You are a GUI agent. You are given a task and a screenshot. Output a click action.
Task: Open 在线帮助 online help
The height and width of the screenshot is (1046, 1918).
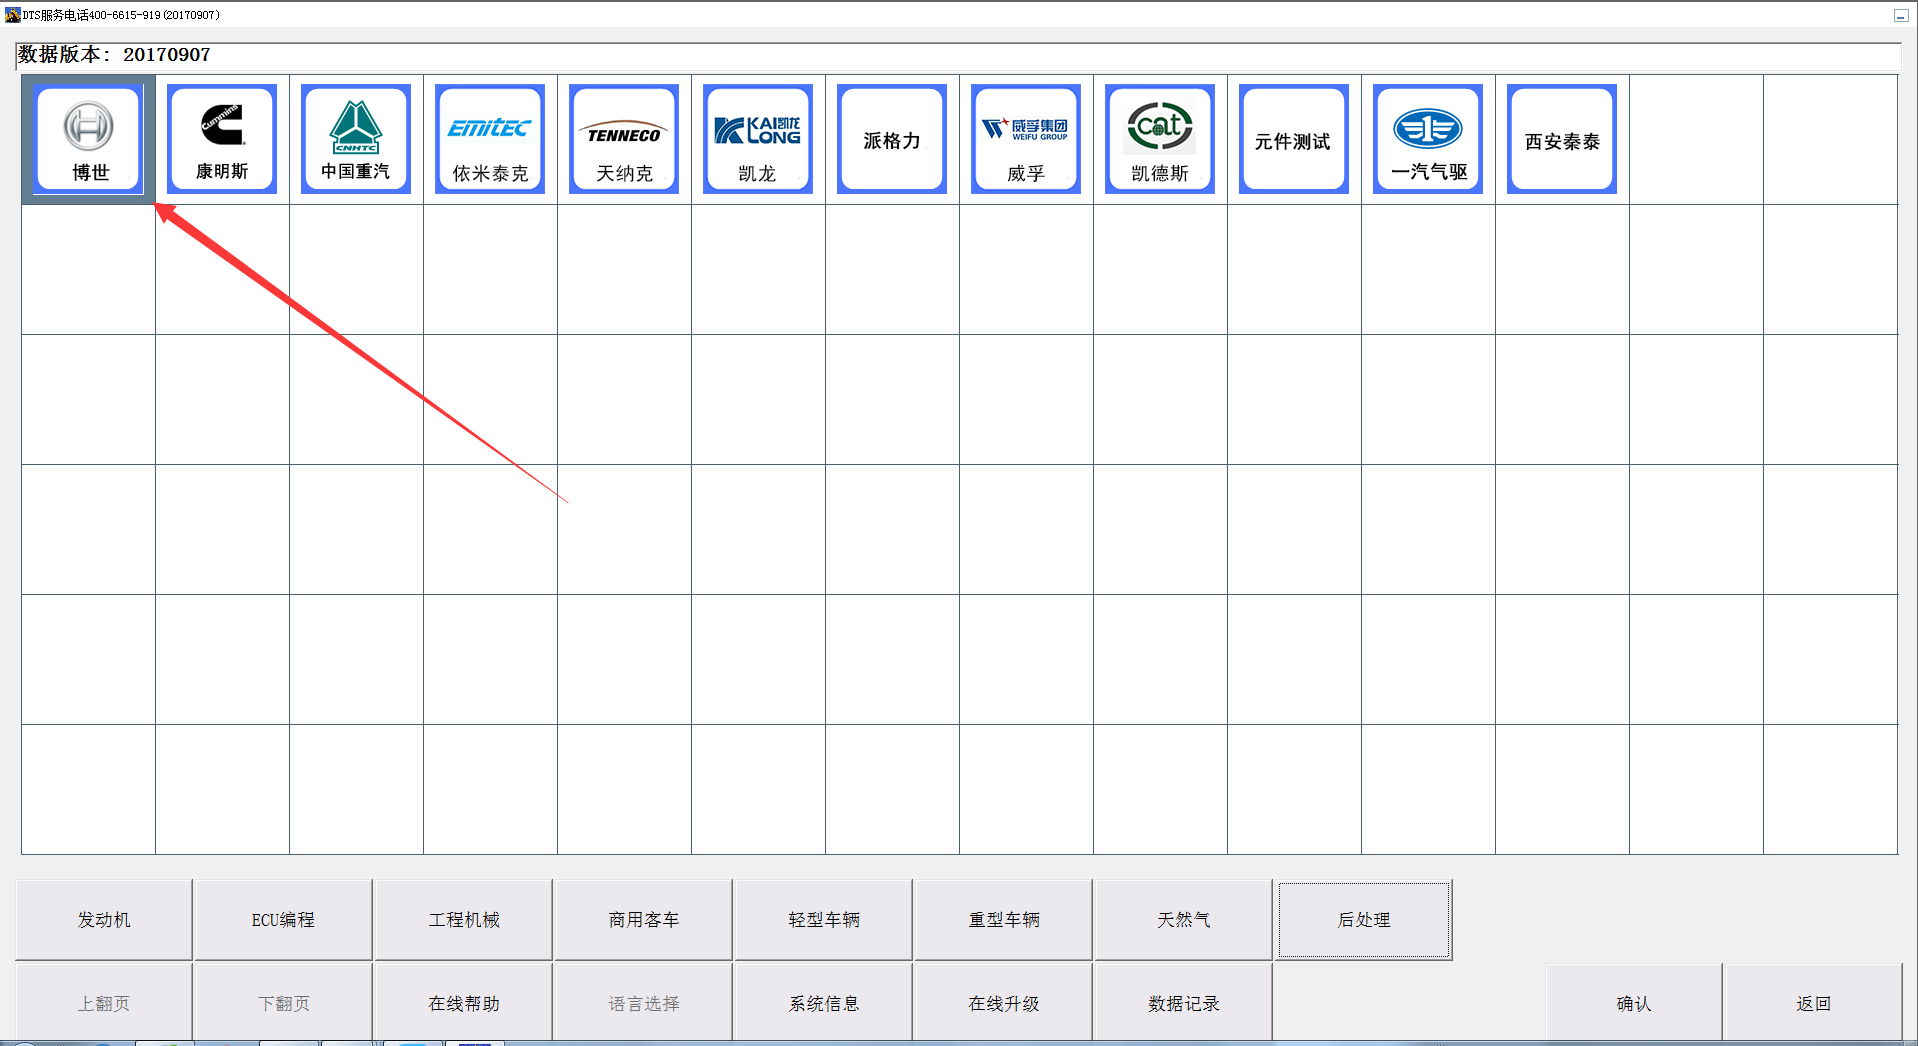tap(463, 1003)
